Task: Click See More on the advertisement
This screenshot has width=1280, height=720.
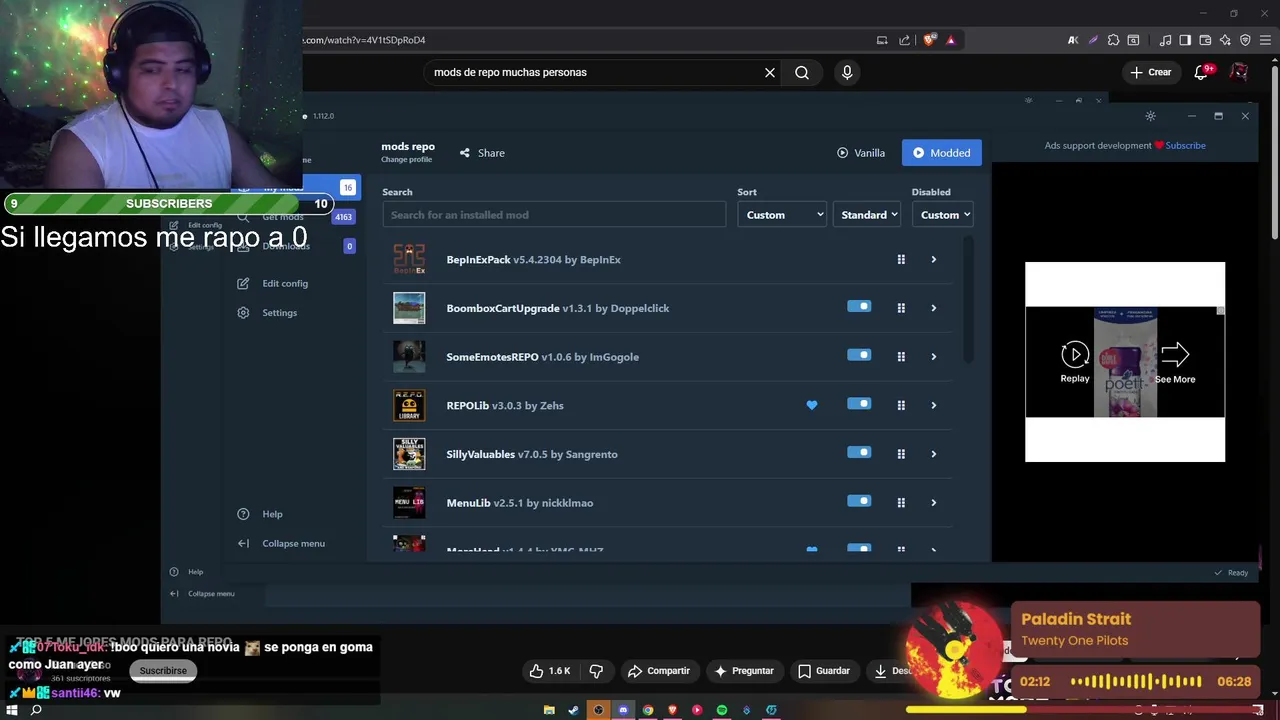Action: (1175, 362)
